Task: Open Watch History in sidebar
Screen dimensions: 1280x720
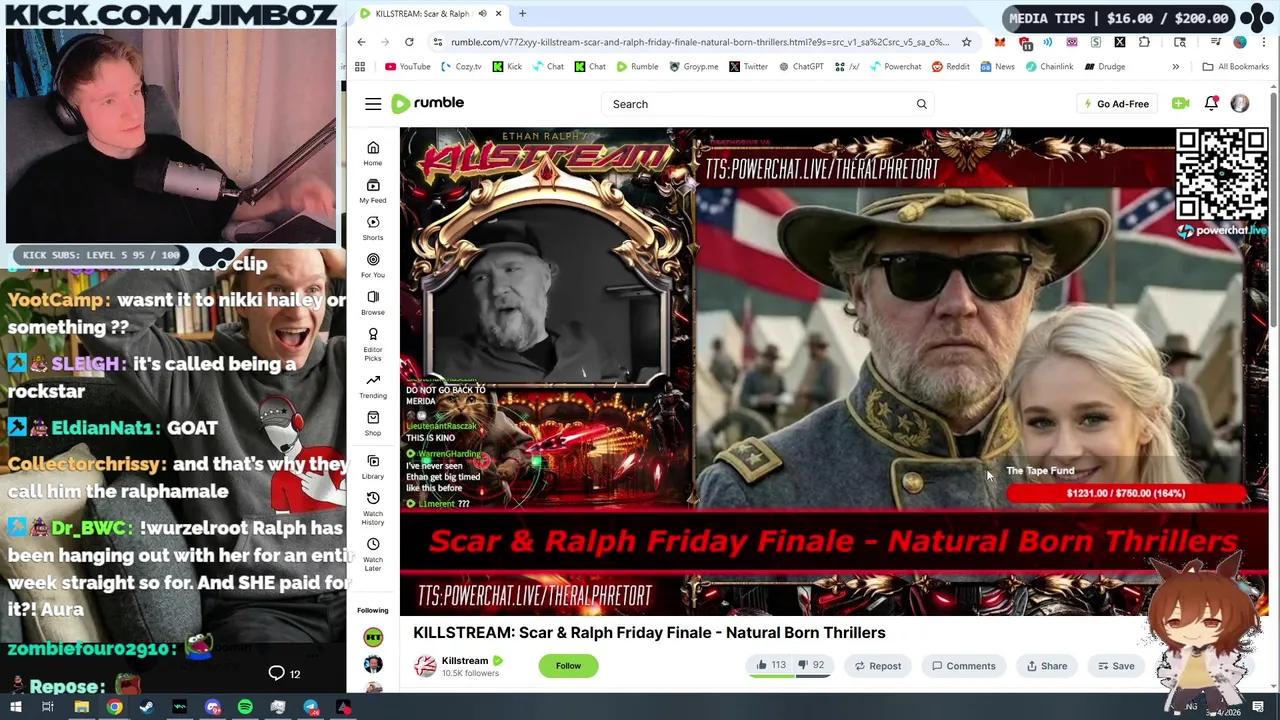Action: click(373, 509)
